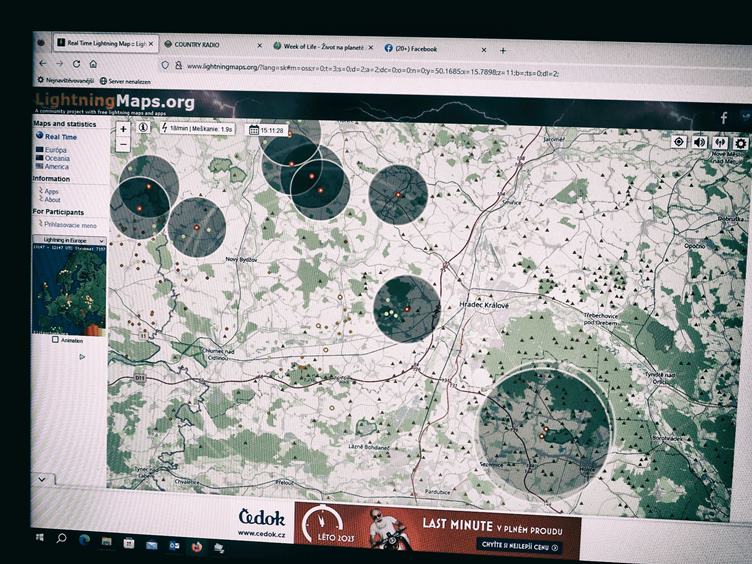Open the calendar time 15:11:28 control

pyautogui.click(x=267, y=130)
